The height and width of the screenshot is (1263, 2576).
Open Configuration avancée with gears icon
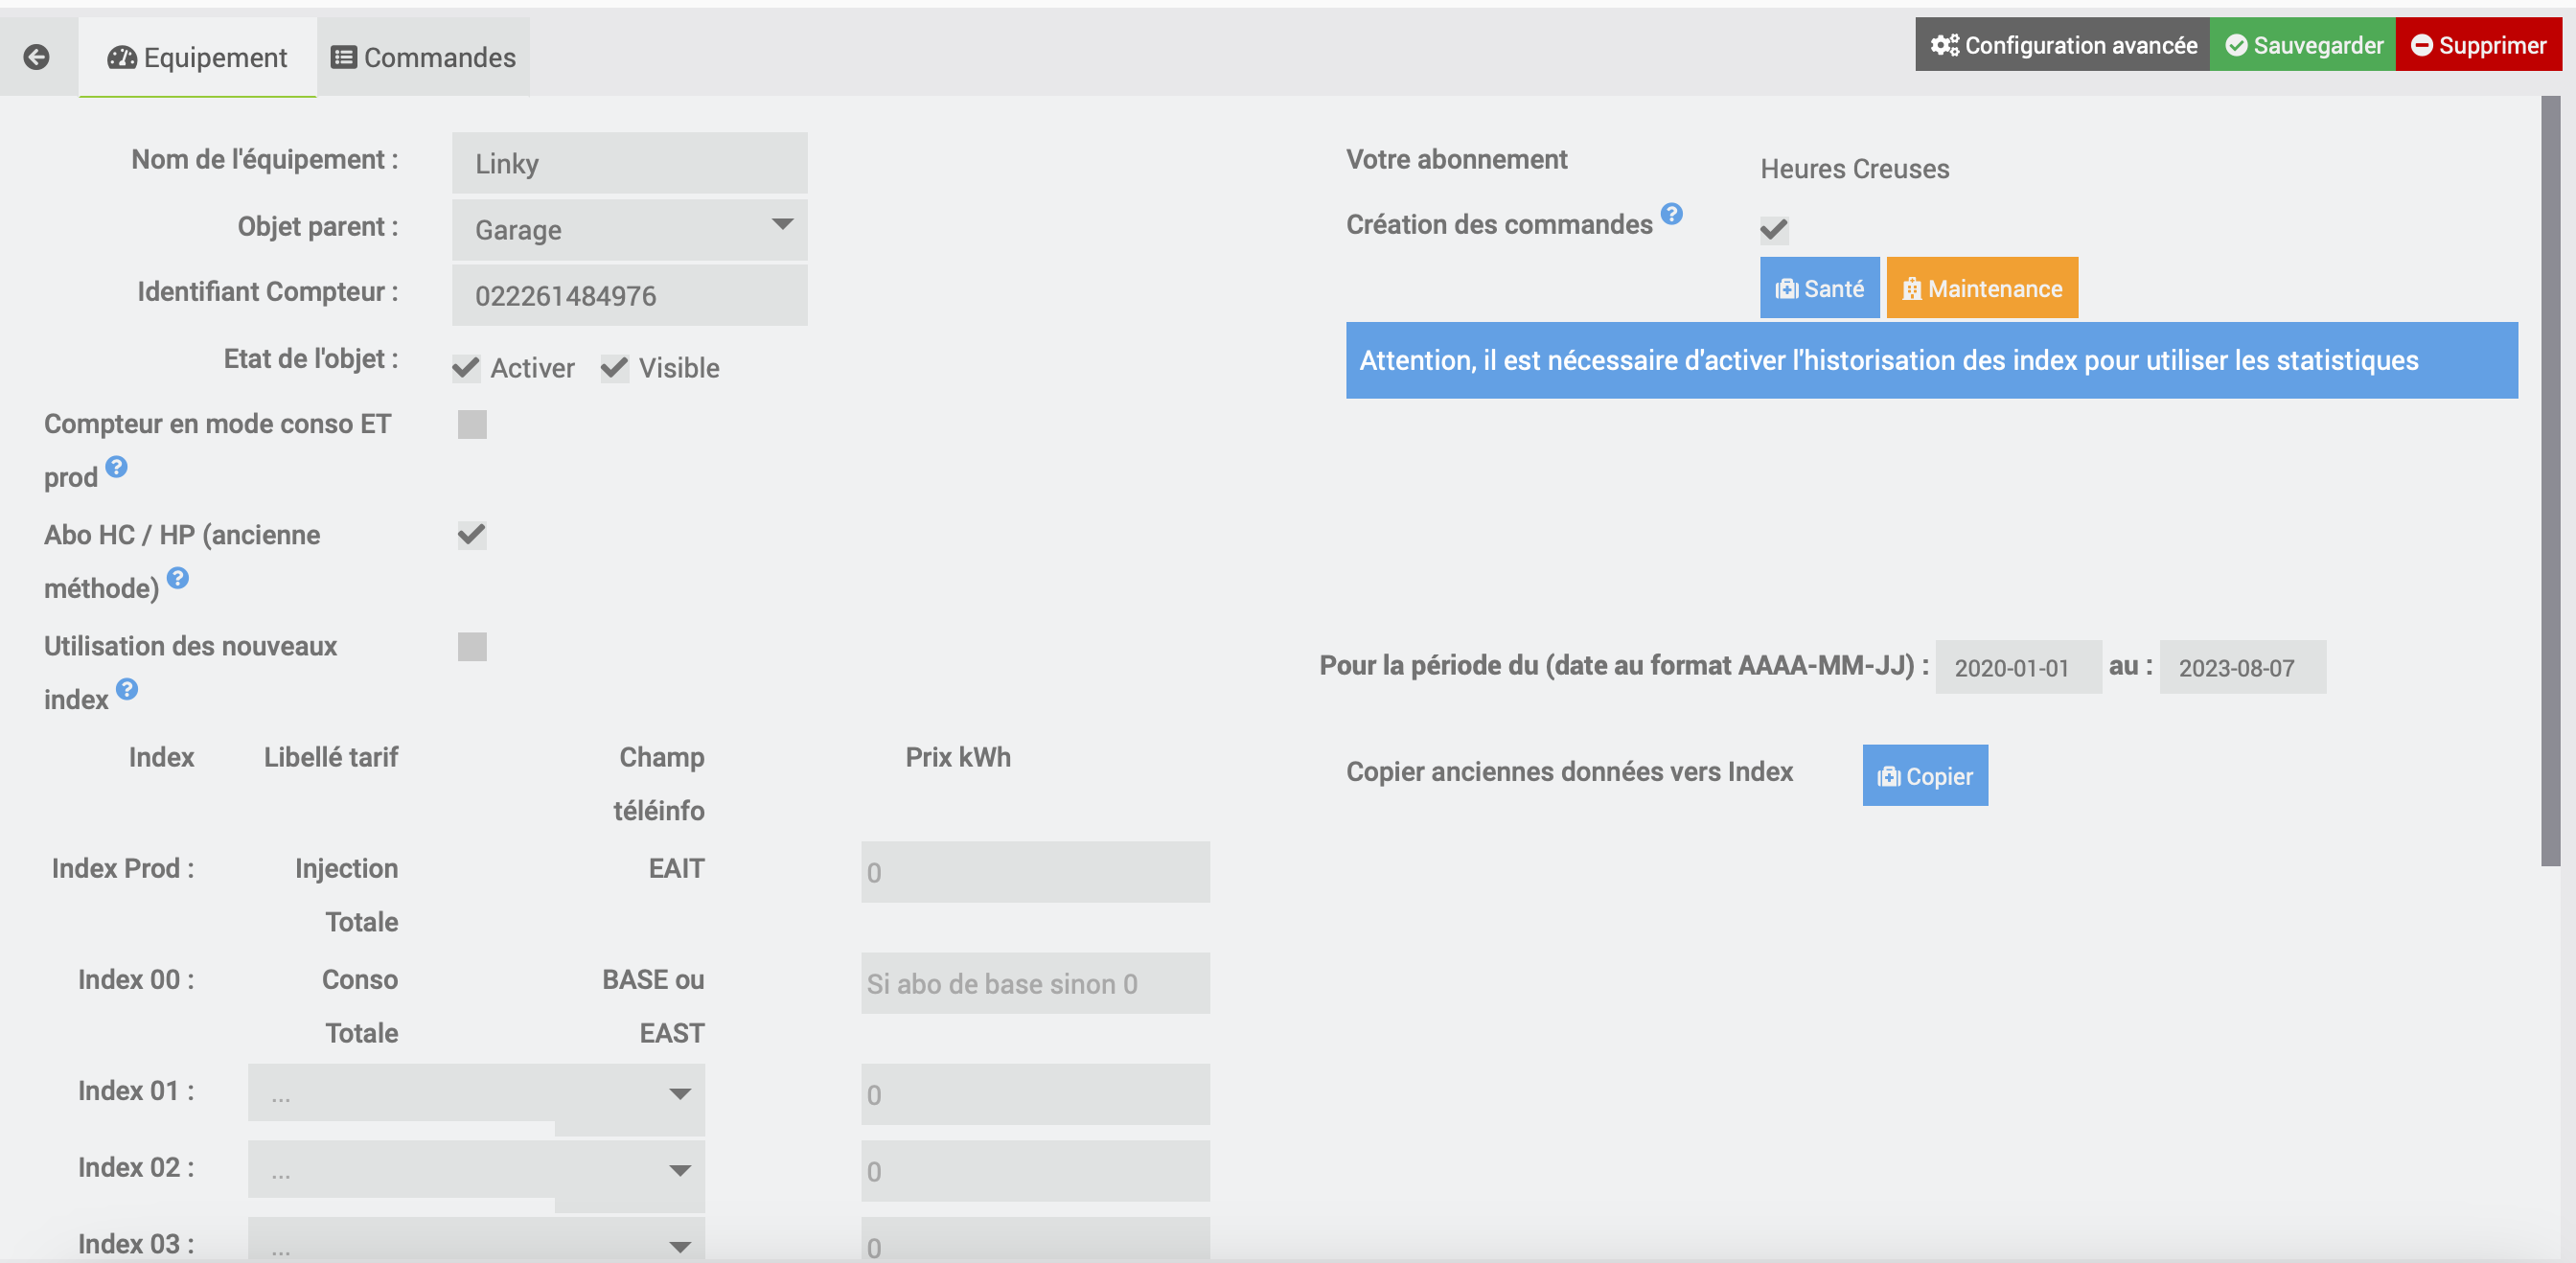(2062, 45)
